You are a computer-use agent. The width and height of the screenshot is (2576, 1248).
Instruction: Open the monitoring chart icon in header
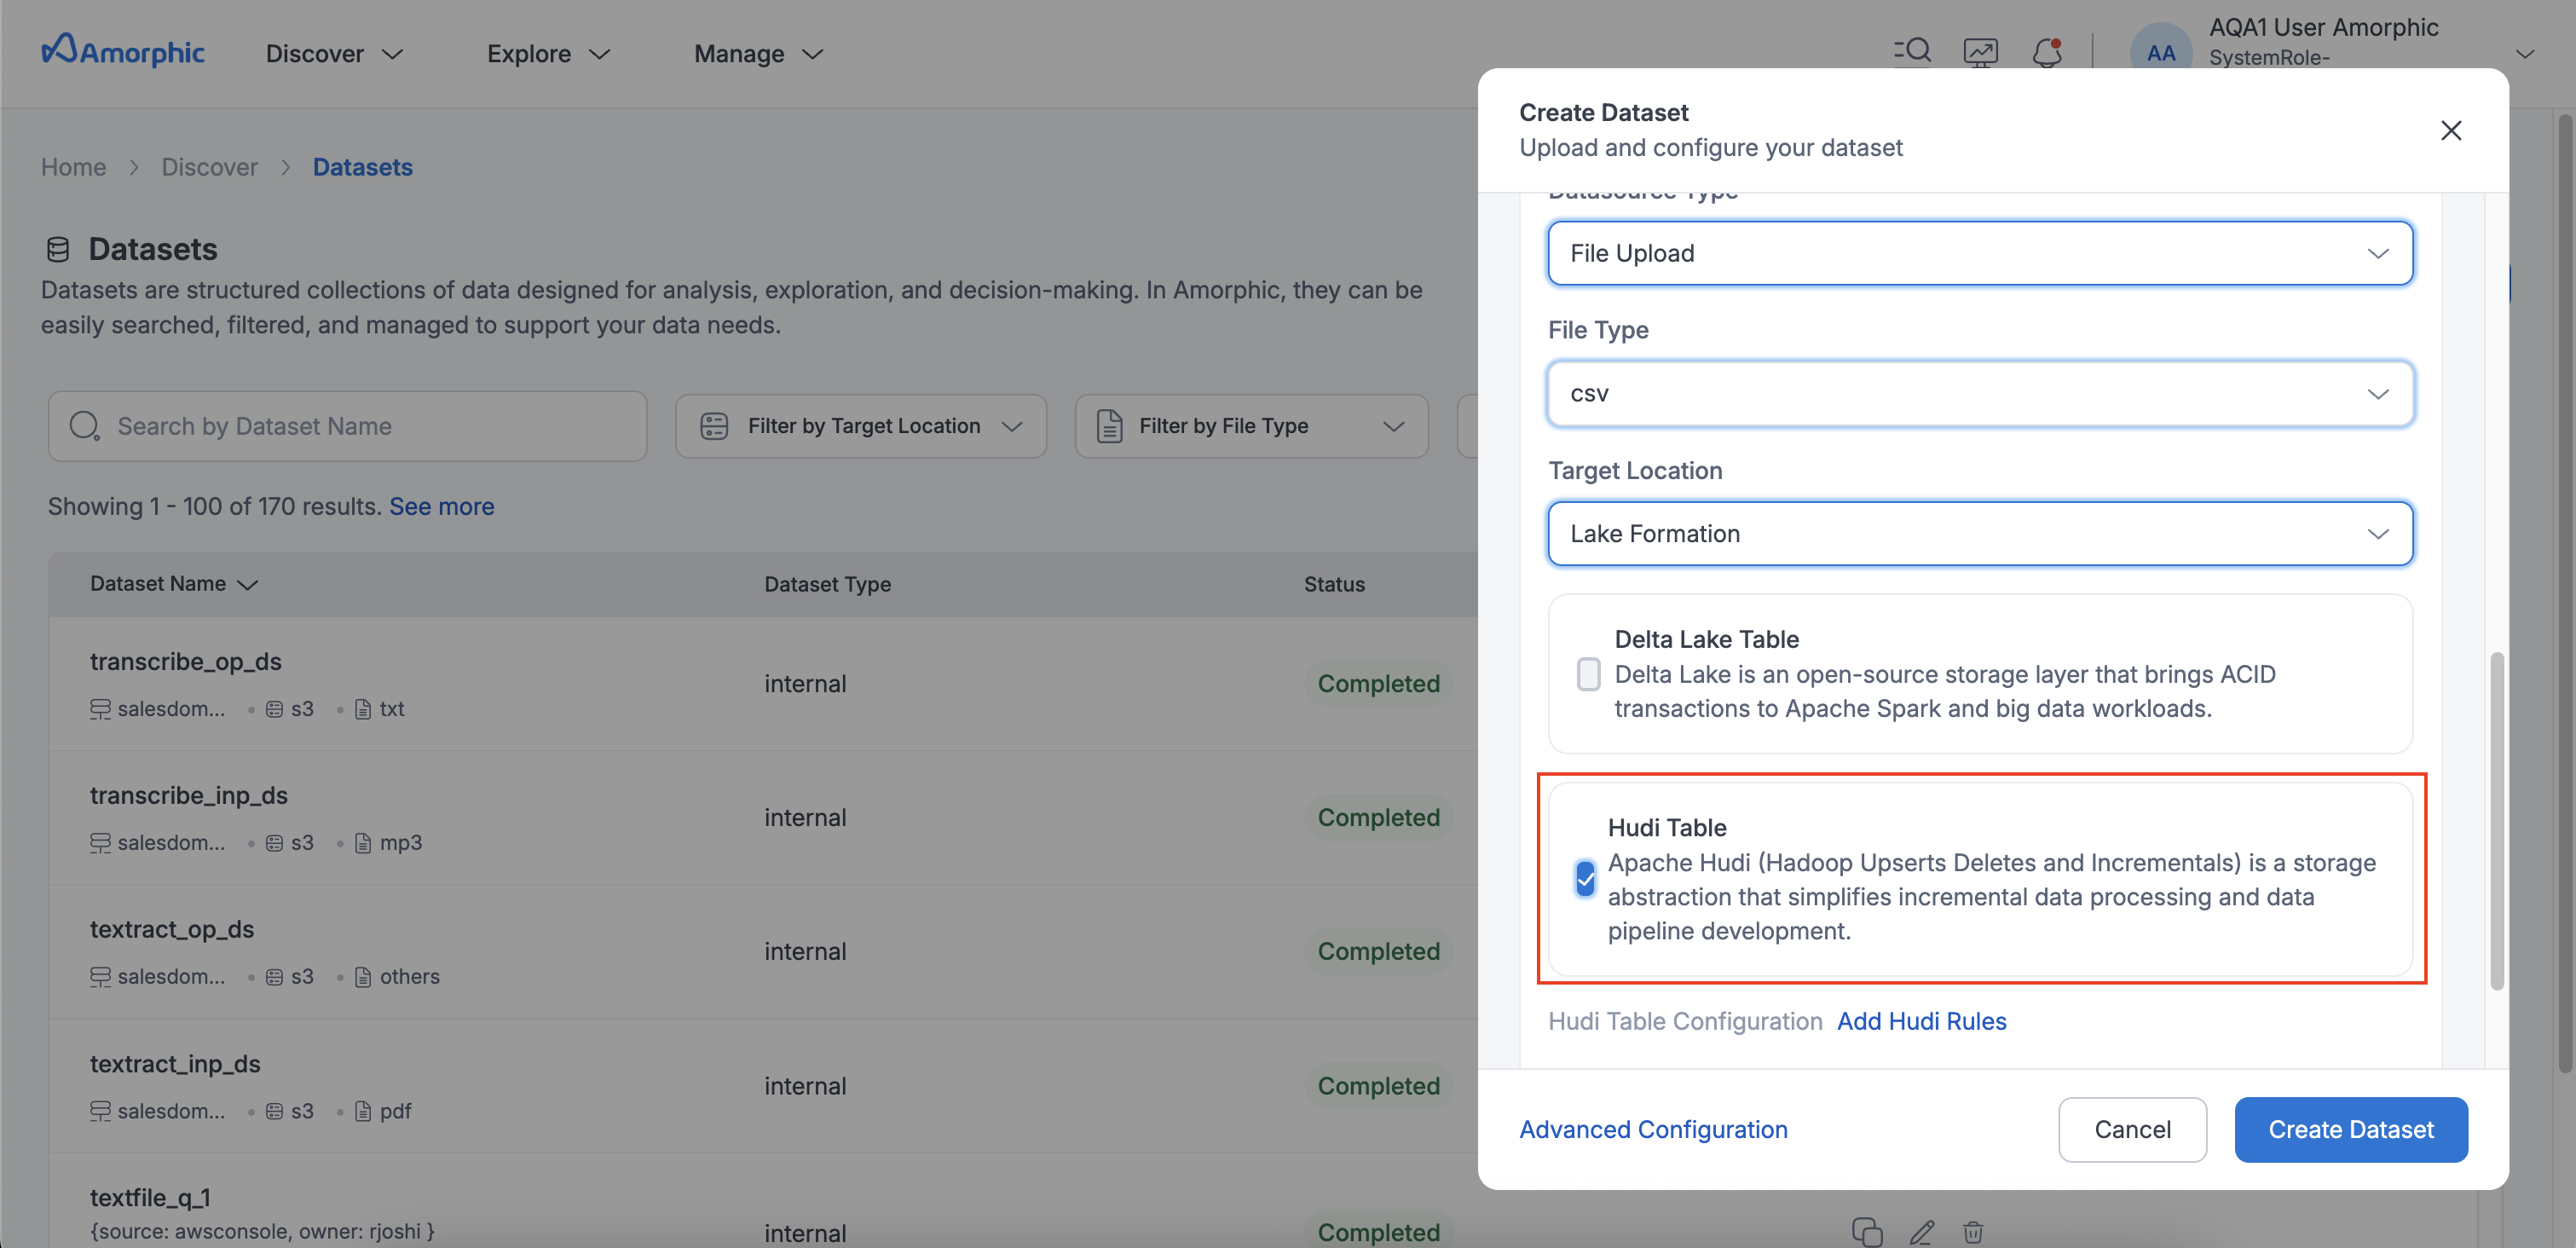[x=1980, y=52]
